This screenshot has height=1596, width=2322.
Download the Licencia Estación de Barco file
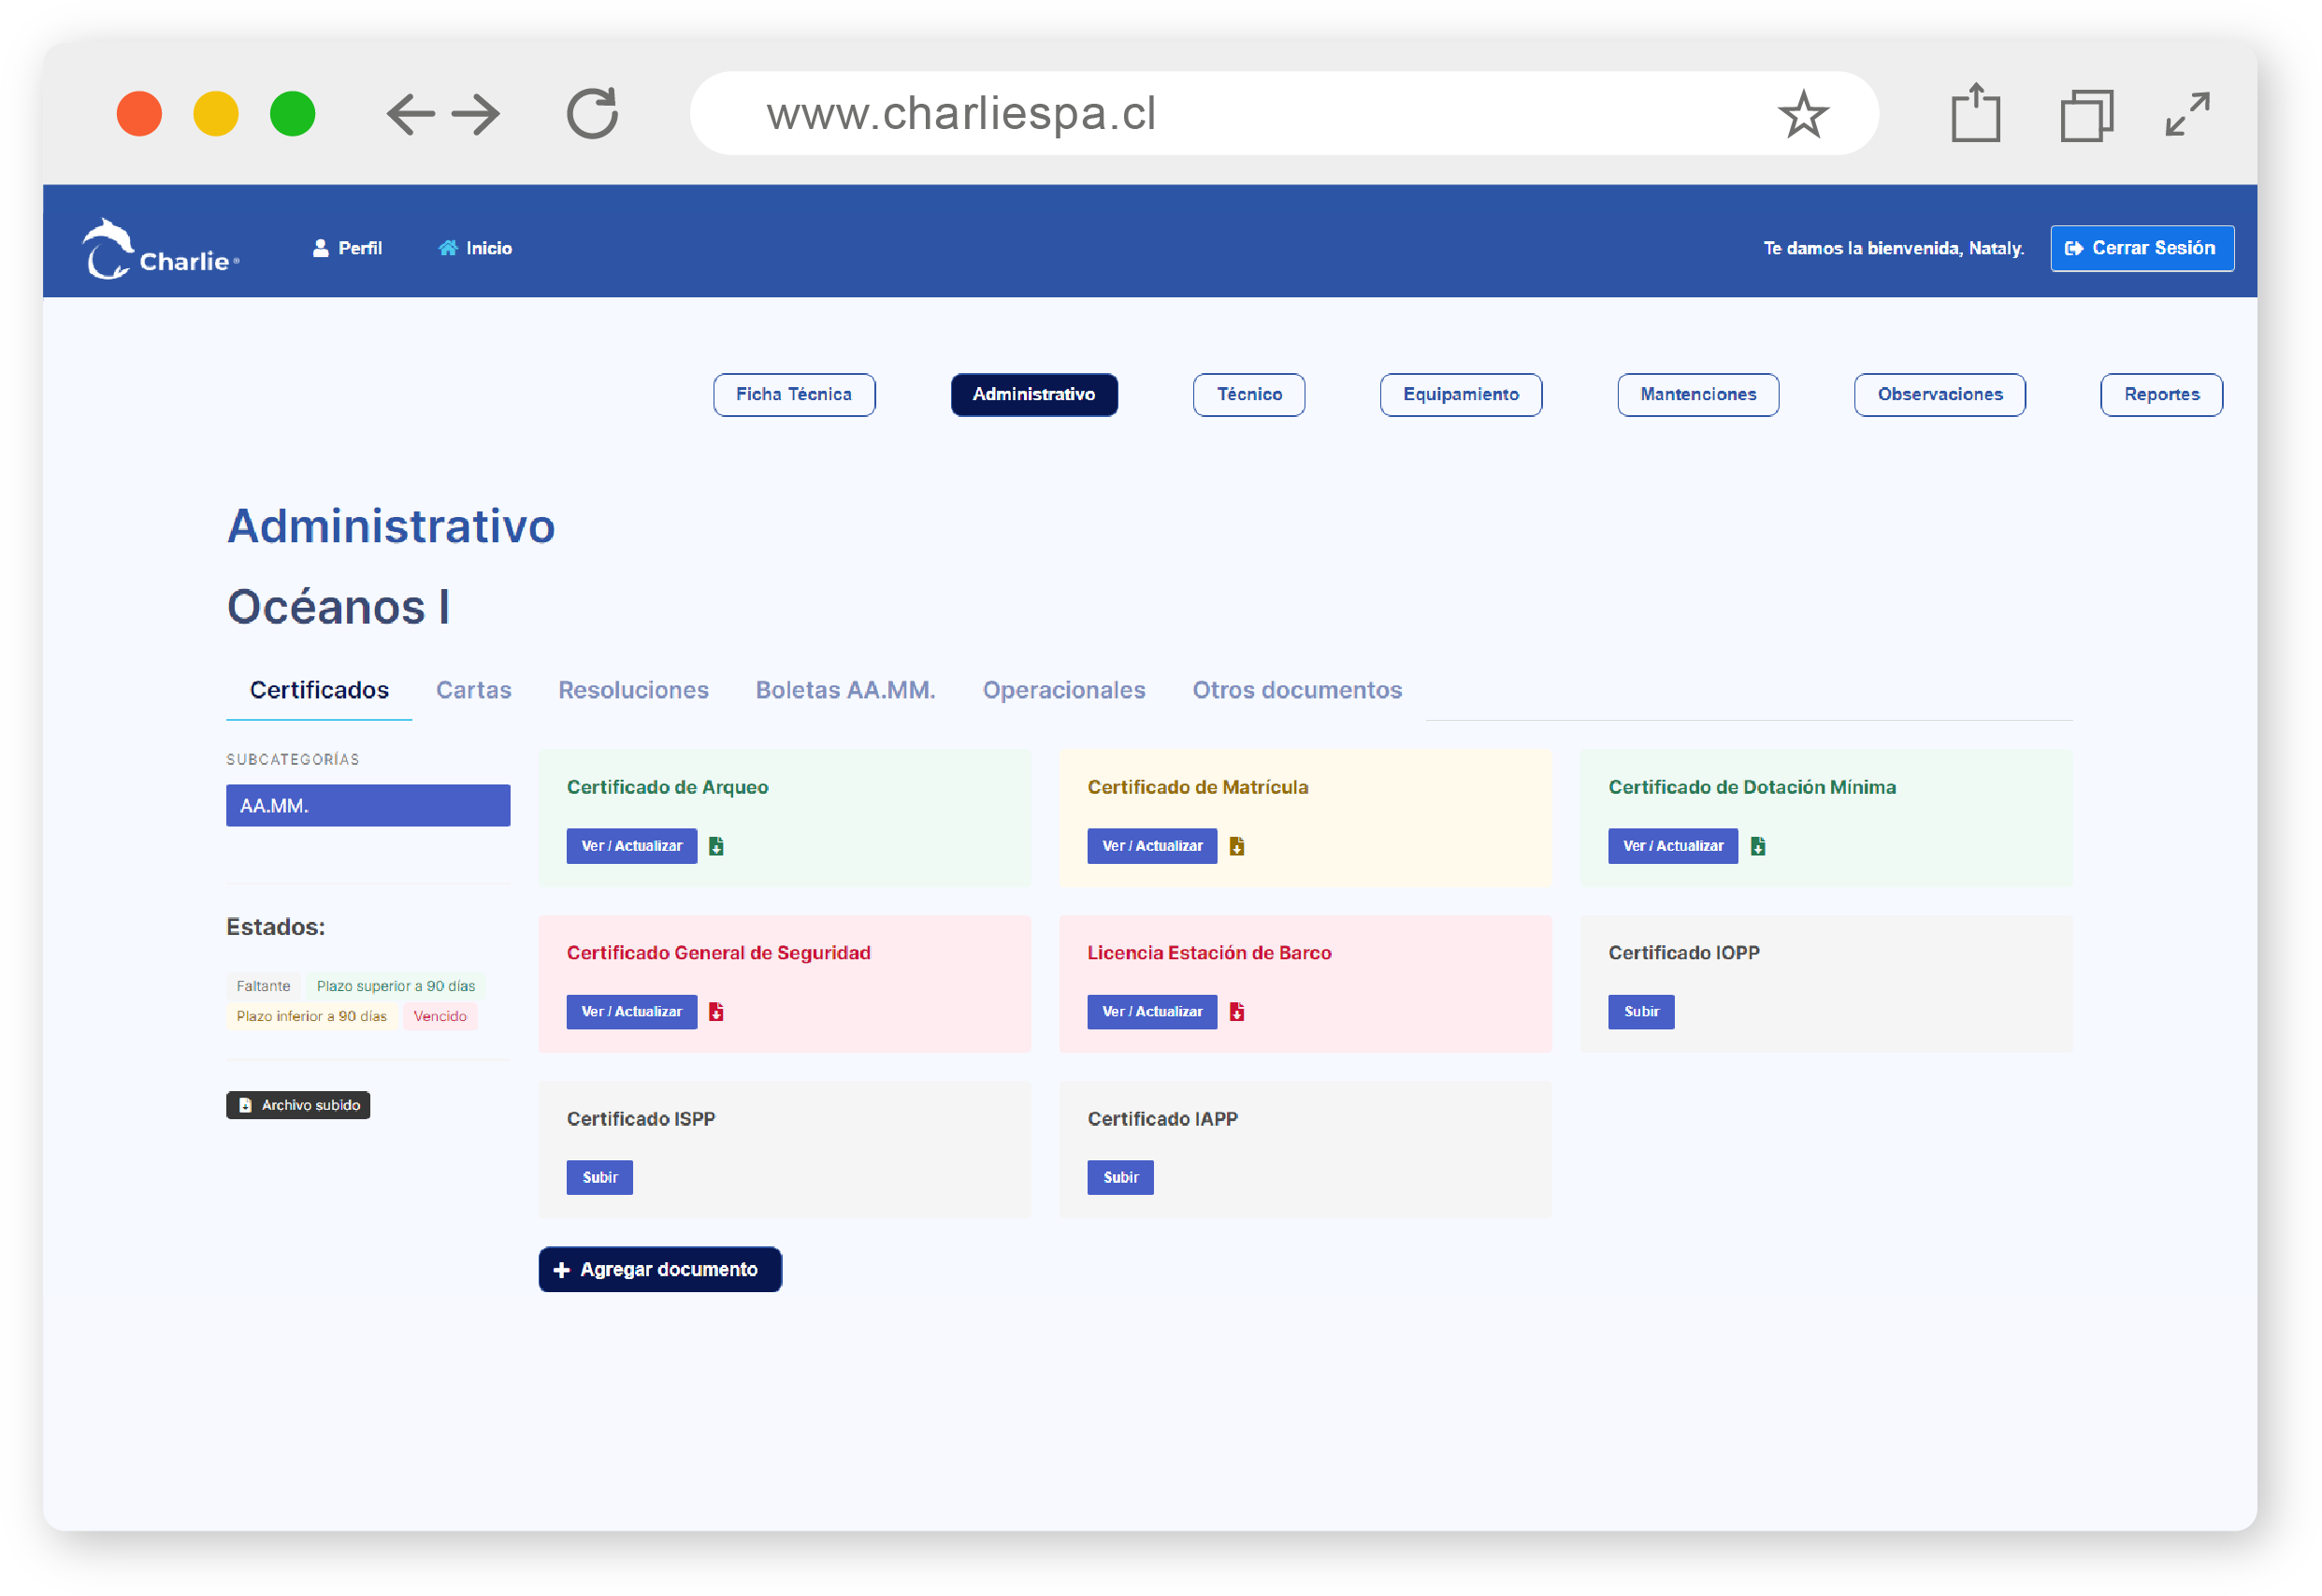pyautogui.click(x=1236, y=1012)
